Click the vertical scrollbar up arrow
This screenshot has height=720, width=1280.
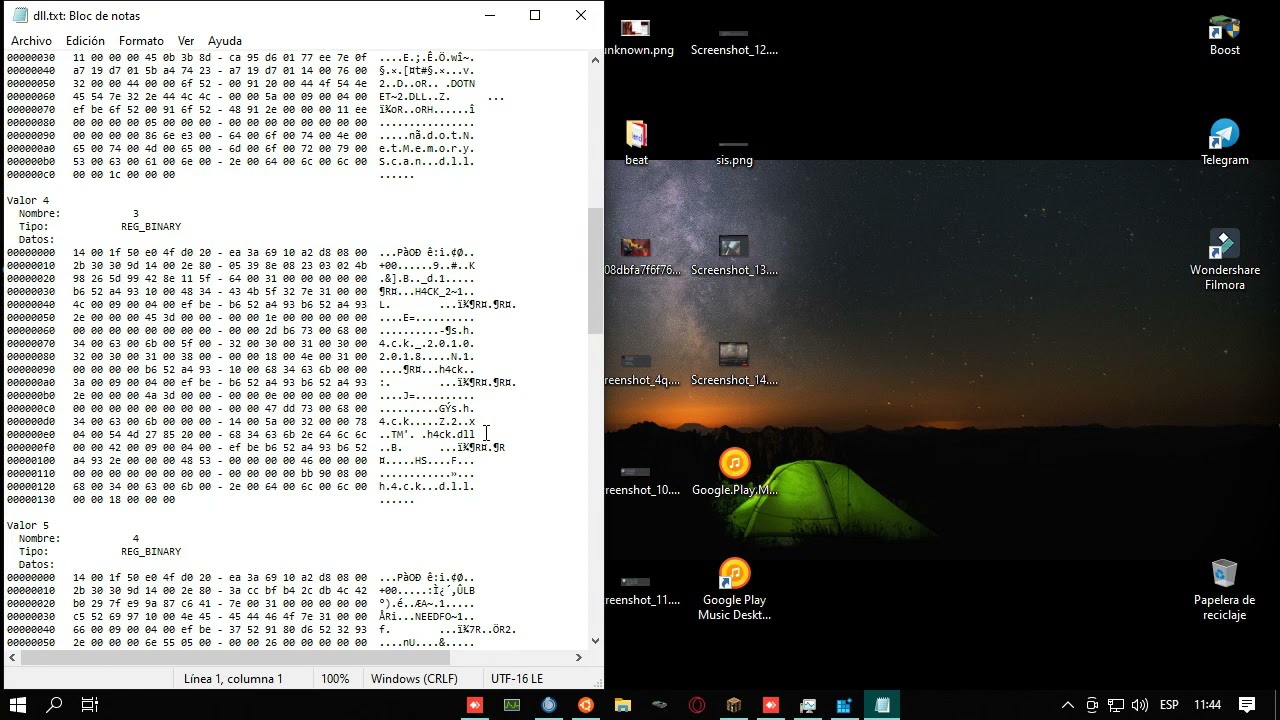(595, 60)
